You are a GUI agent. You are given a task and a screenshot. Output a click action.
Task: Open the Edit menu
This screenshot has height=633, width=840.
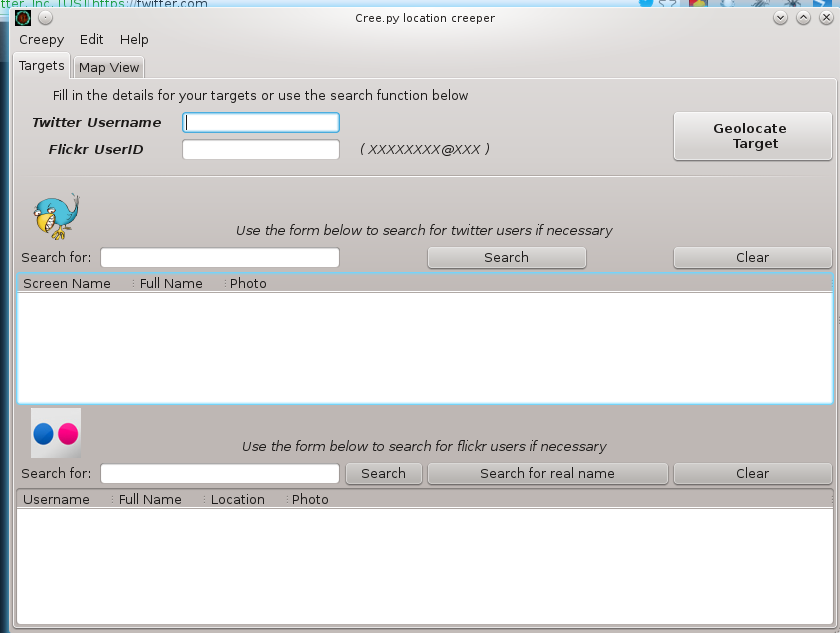click(x=91, y=40)
